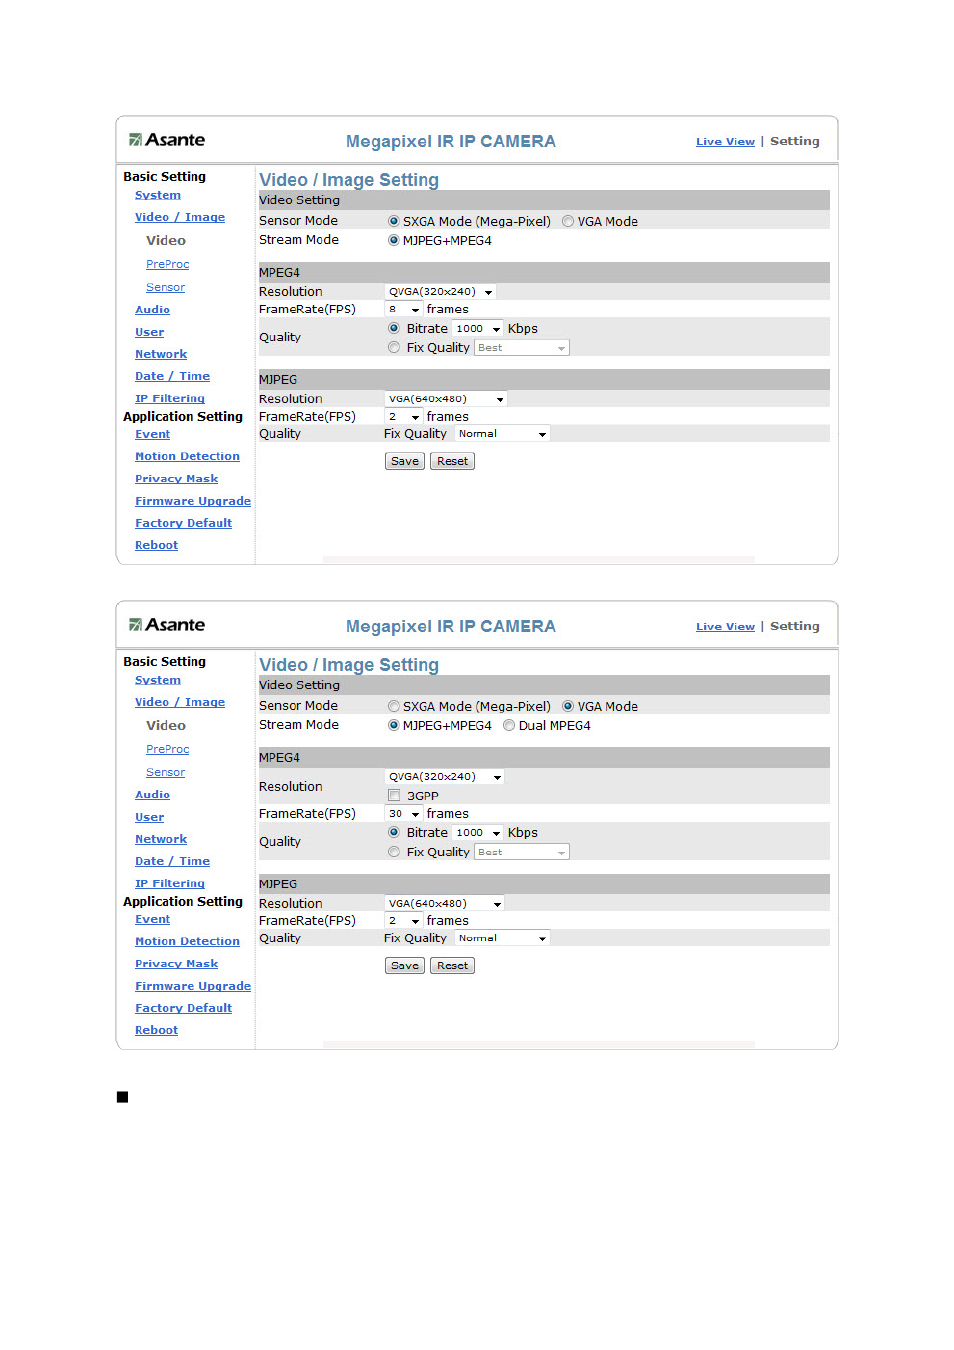Click Save button in bottom panel
The height and width of the screenshot is (1350, 954).
pyautogui.click(x=405, y=965)
